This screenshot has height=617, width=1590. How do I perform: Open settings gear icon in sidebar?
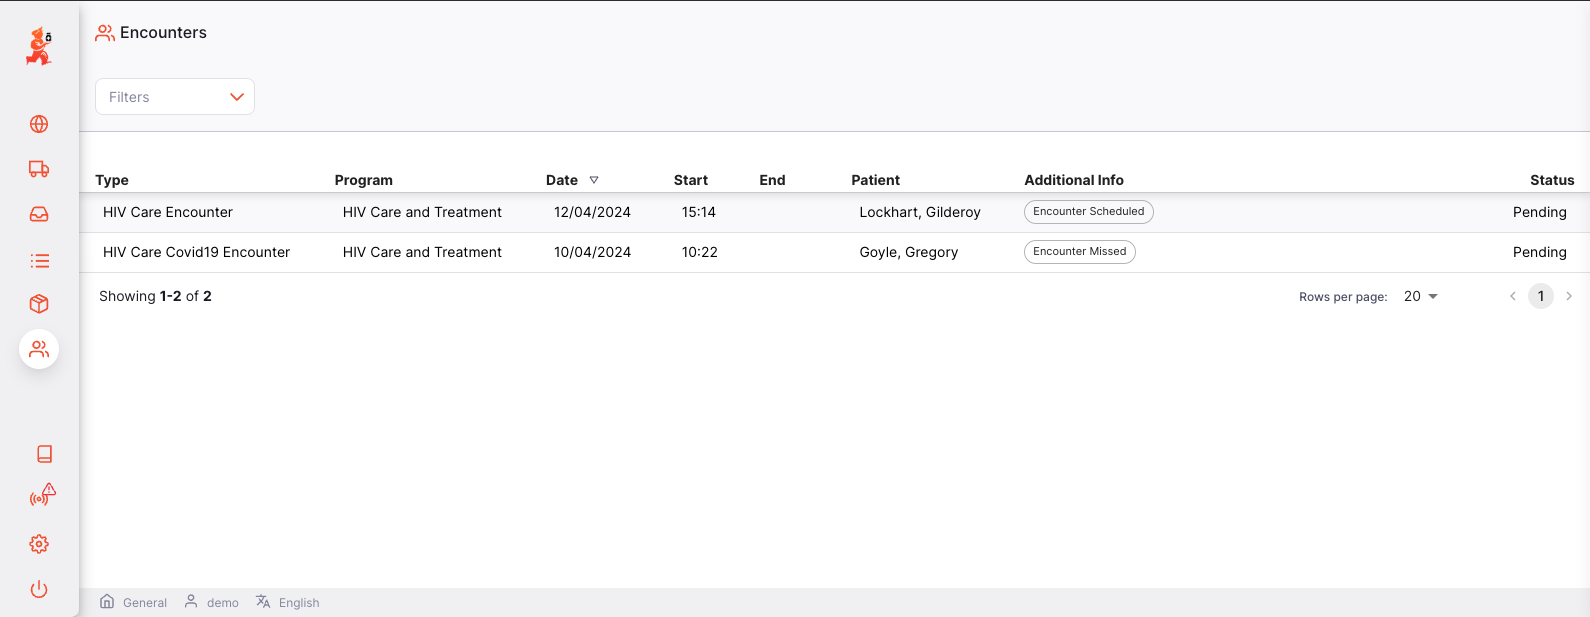(x=39, y=544)
